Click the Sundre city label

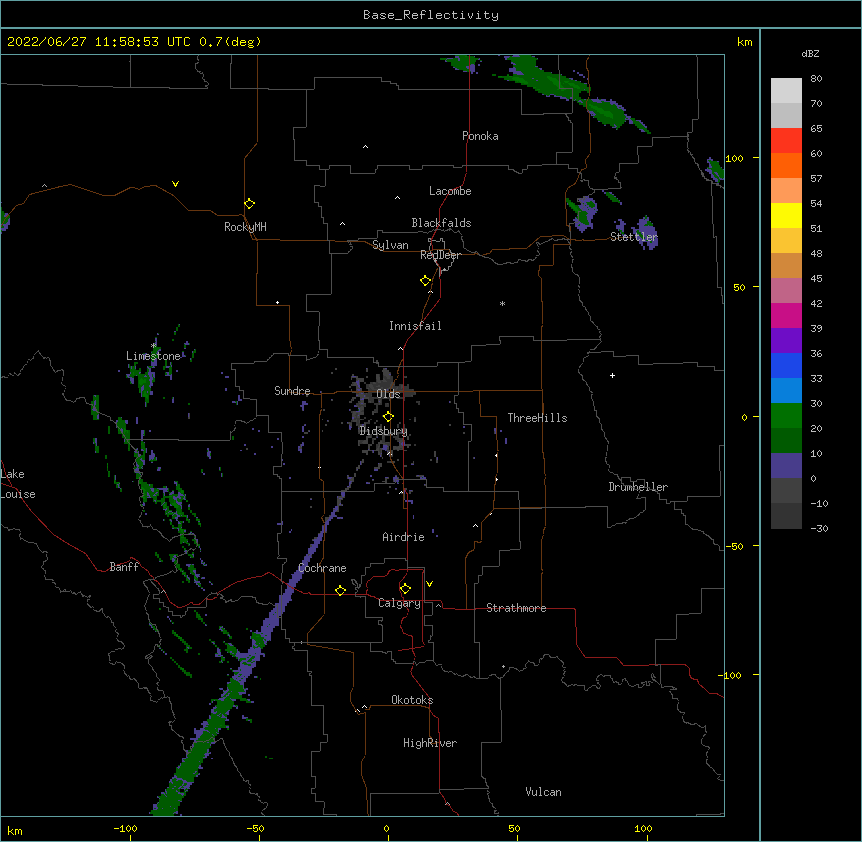point(292,391)
